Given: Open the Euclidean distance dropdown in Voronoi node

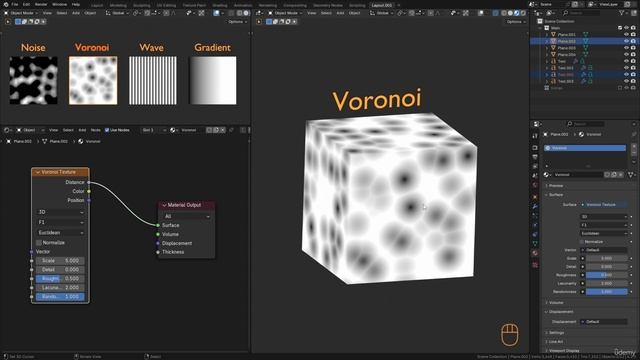Looking at the screenshot, I should pos(60,233).
